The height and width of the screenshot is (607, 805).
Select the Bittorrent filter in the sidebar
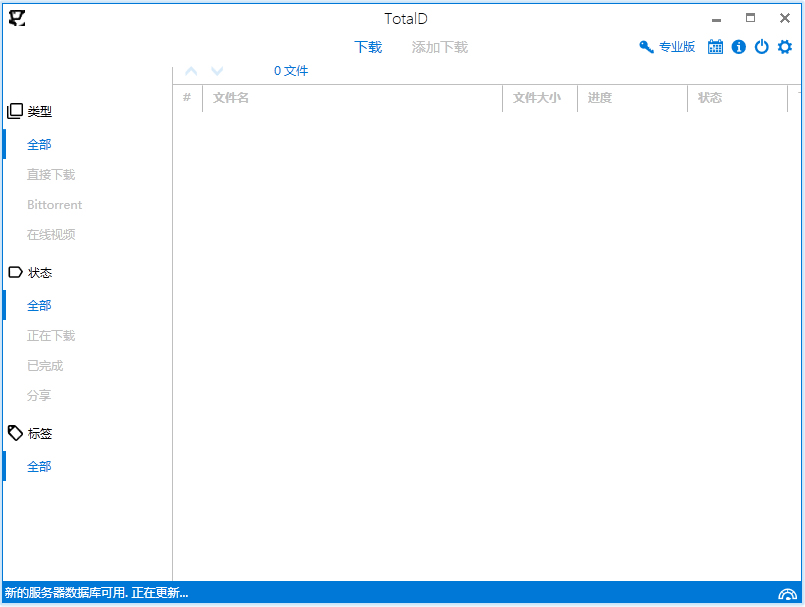(54, 204)
